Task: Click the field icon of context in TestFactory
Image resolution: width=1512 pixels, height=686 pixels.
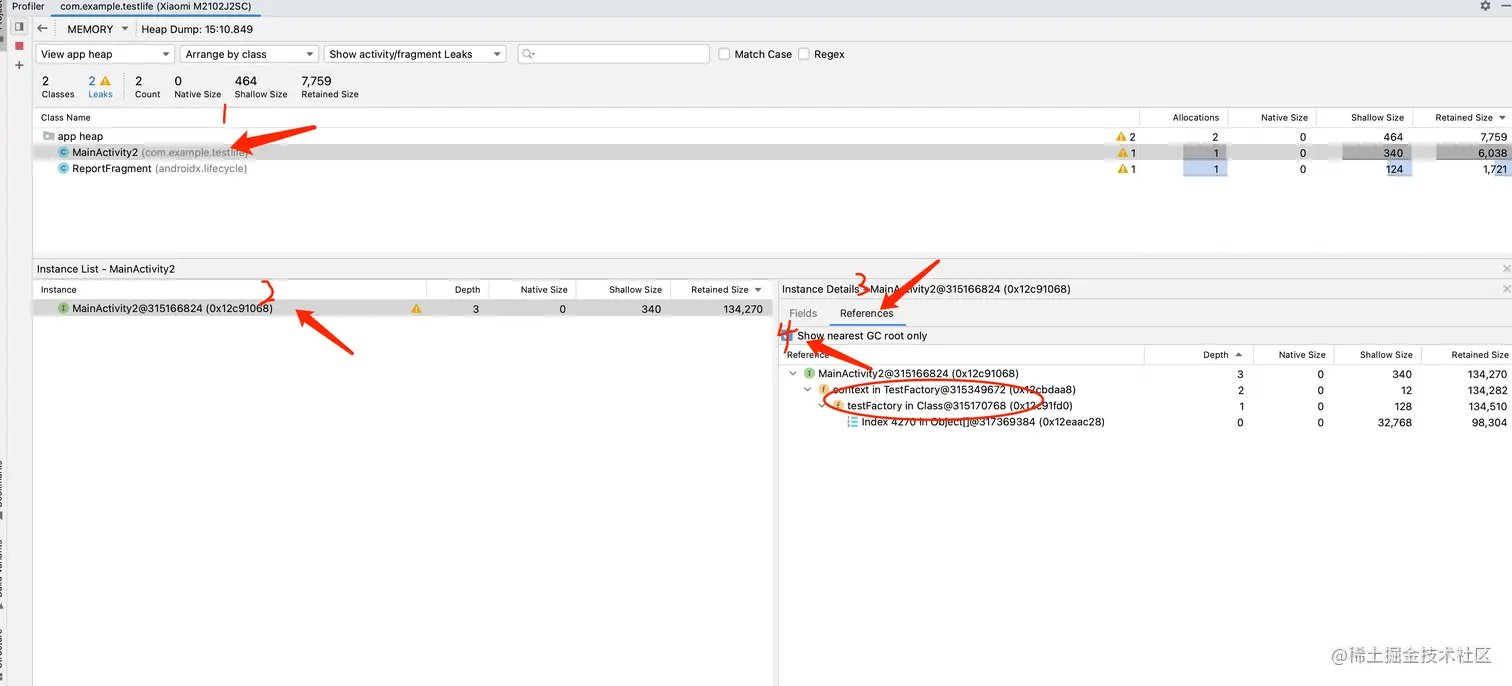Action: [x=824, y=390]
